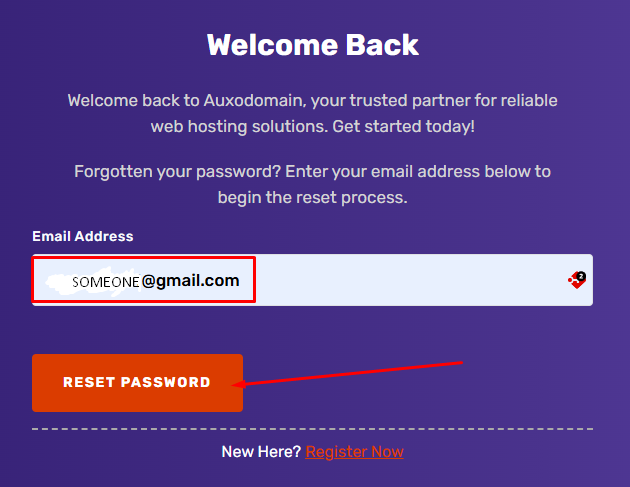The width and height of the screenshot is (630, 487).
Task: Click the red highlight box border around the email
Action: point(143,258)
